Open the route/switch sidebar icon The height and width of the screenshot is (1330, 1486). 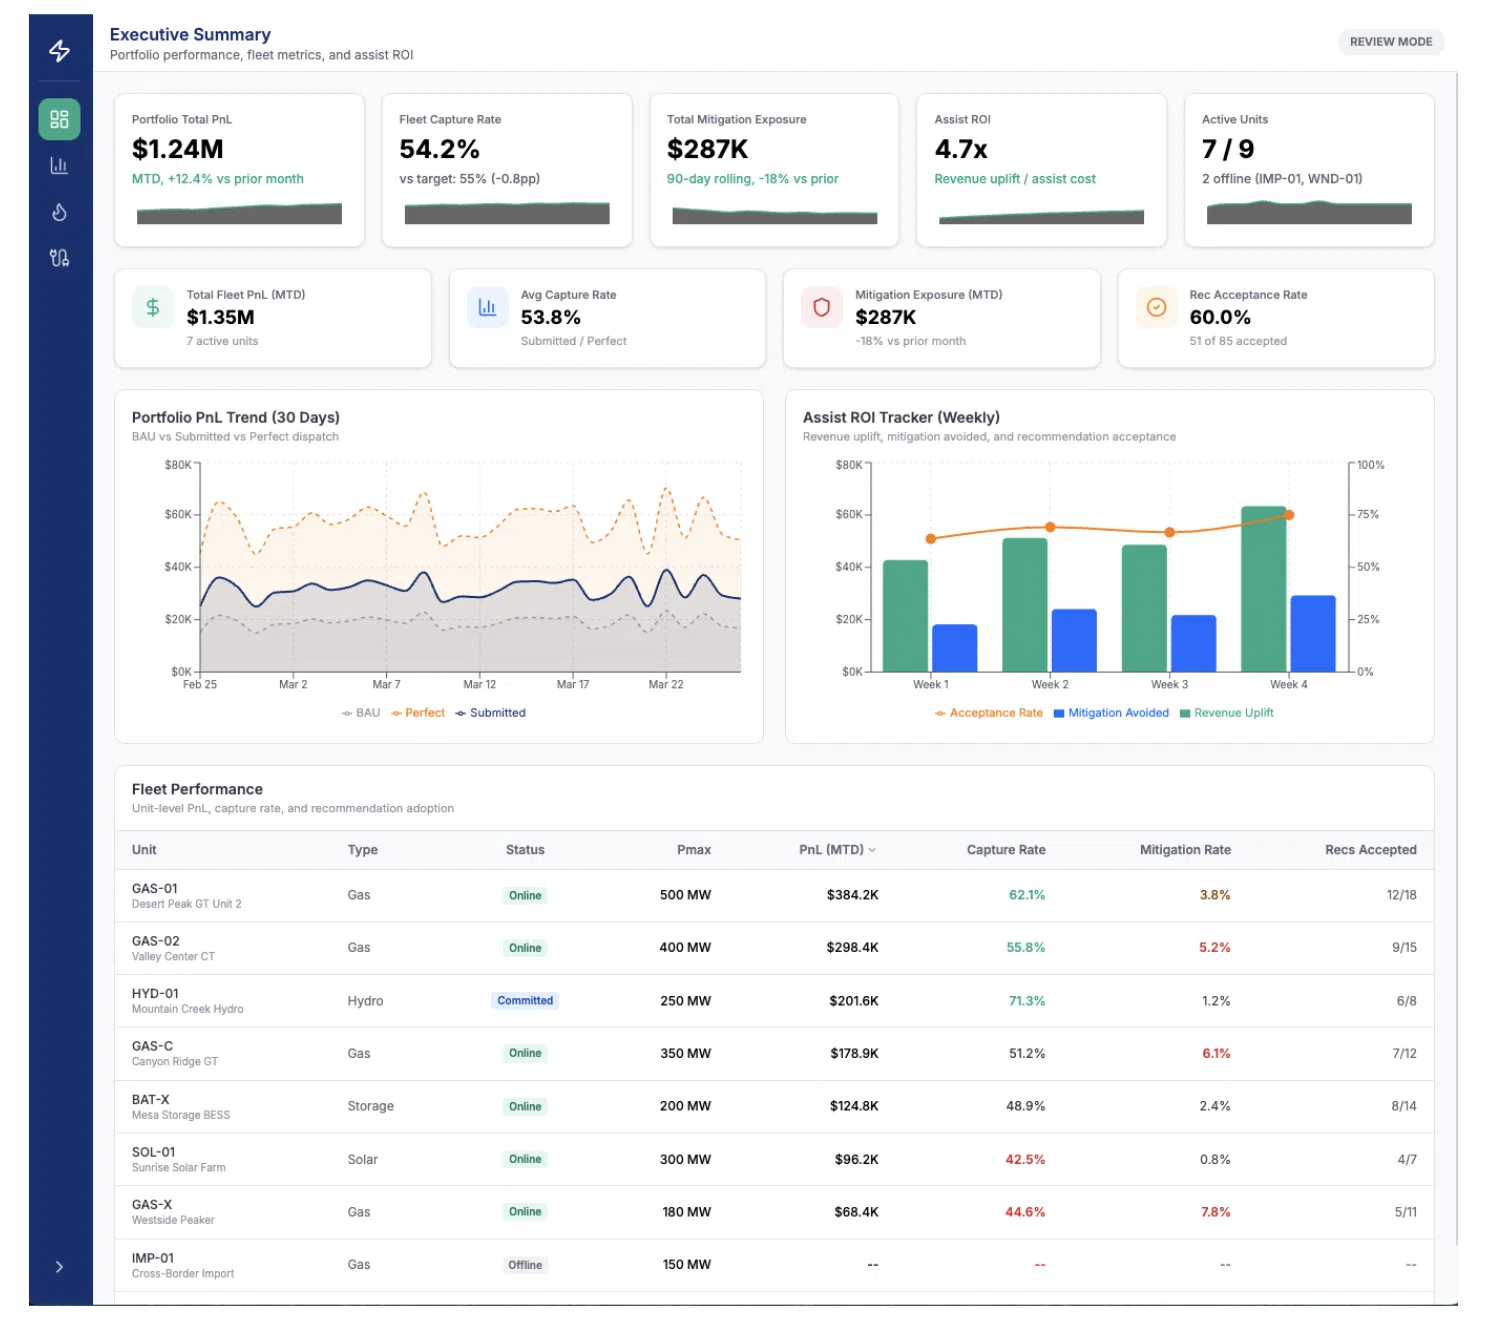59,258
